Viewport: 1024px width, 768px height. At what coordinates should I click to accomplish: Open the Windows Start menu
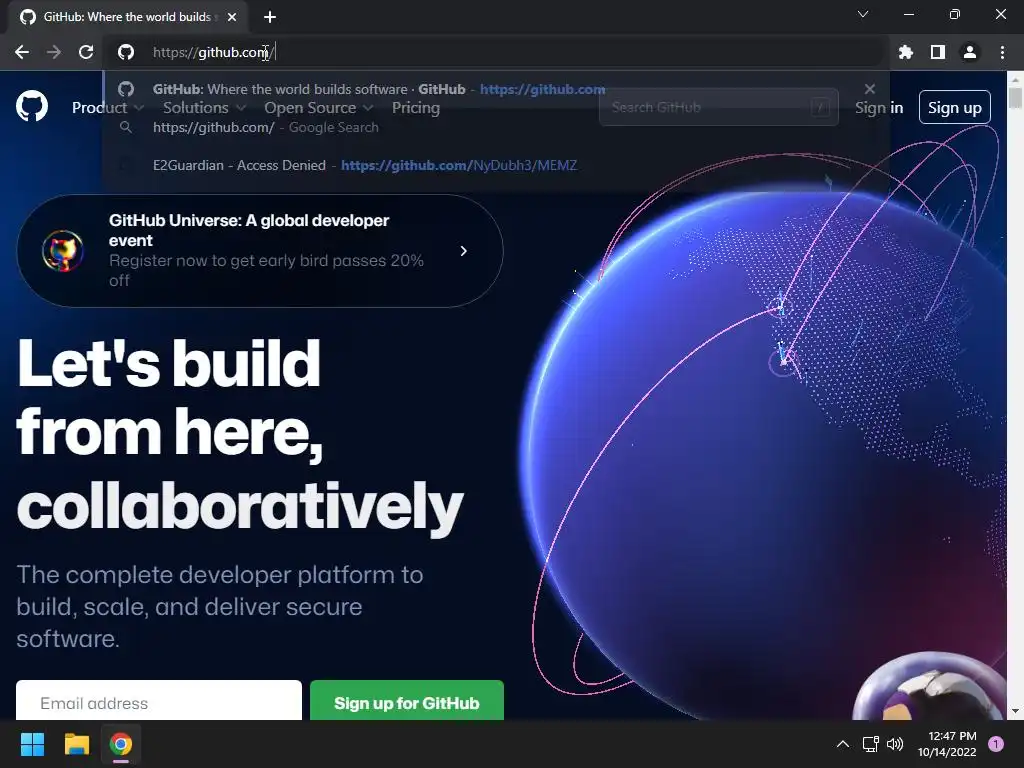32,744
